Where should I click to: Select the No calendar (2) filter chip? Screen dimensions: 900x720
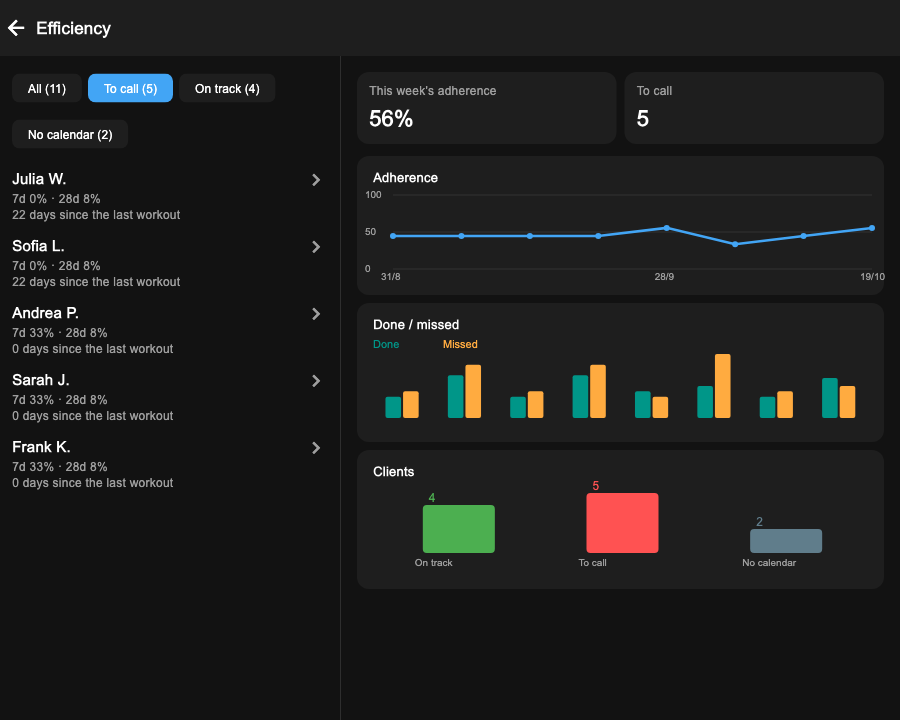[70, 134]
